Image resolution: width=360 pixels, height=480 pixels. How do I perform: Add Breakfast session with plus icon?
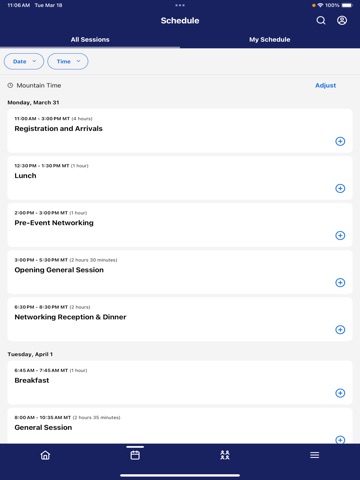(x=340, y=393)
